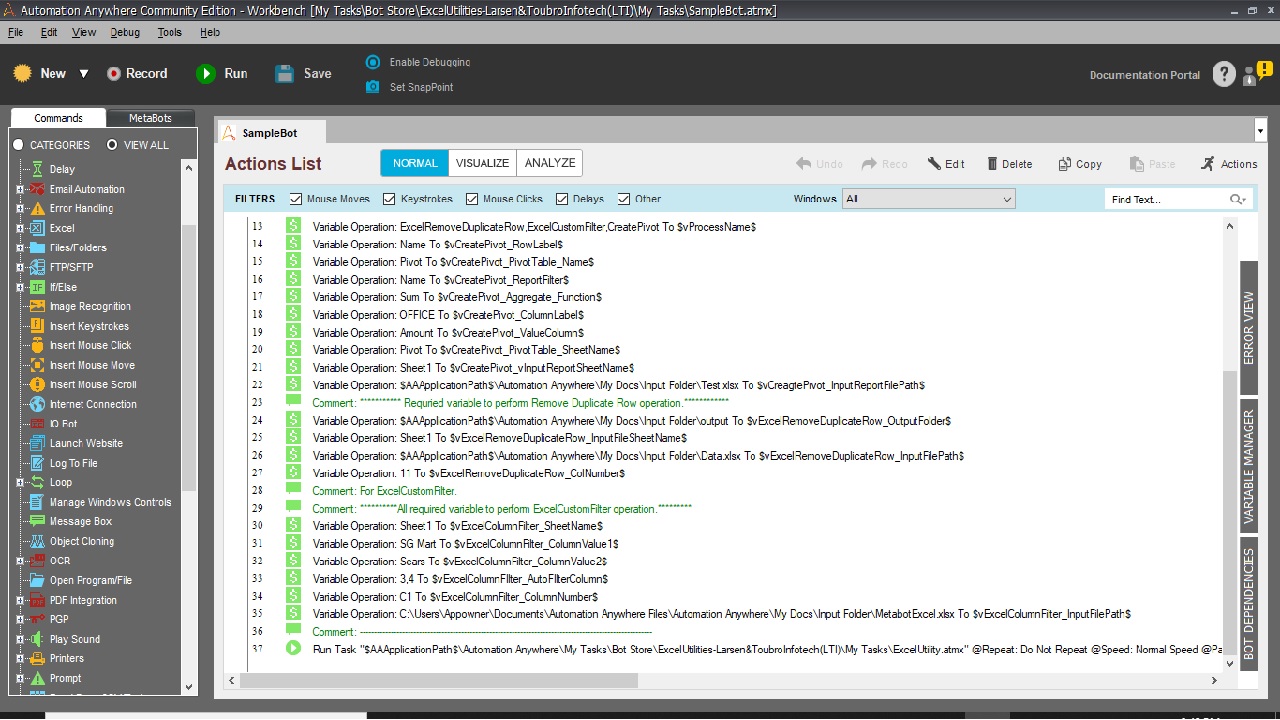This screenshot has width=1280, height=720.
Task: Toggle the Keystrokes filter checkbox
Action: tap(390, 199)
